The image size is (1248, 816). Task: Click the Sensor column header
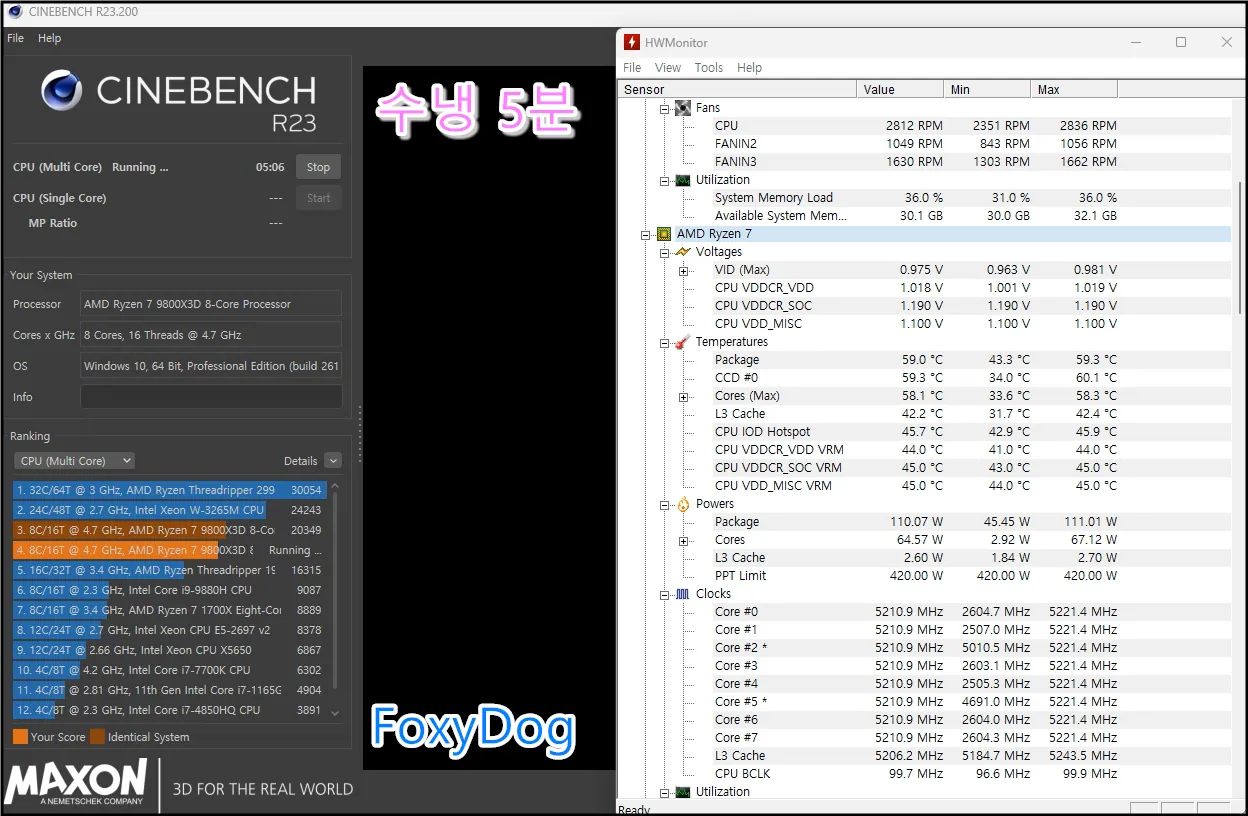tap(737, 90)
